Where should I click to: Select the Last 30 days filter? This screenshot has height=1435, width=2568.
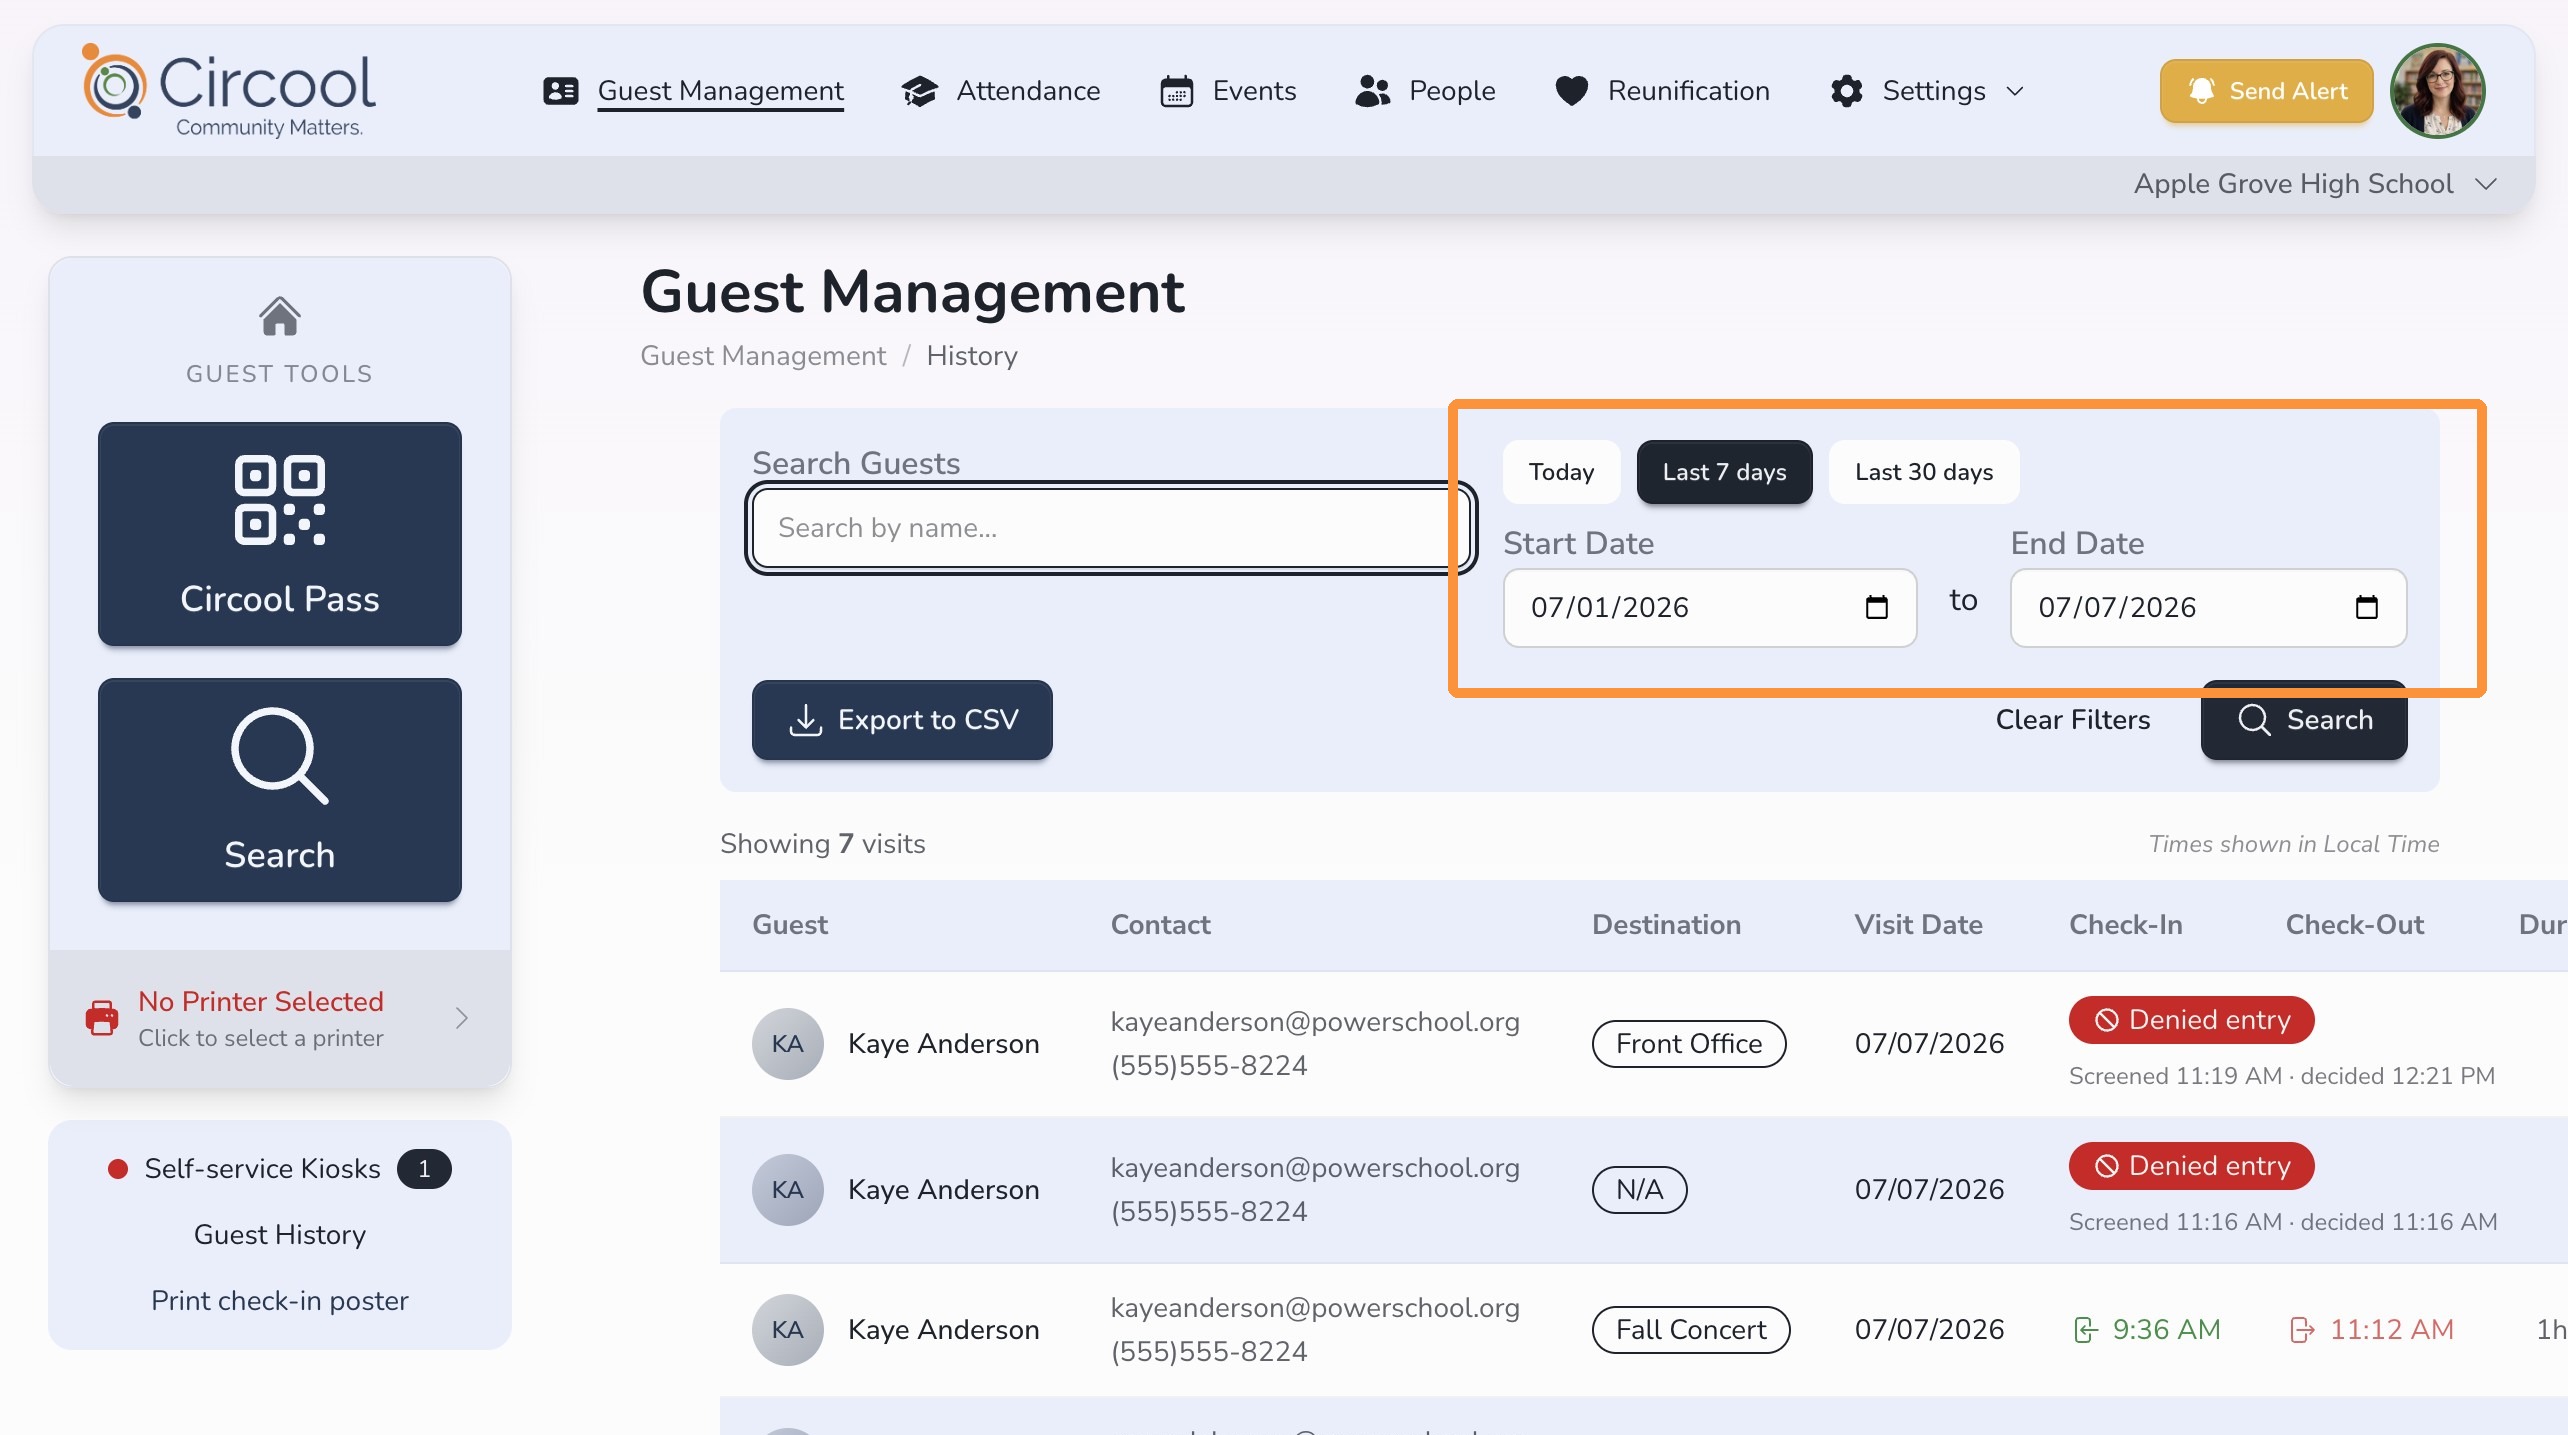pyautogui.click(x=1923, y=472)
